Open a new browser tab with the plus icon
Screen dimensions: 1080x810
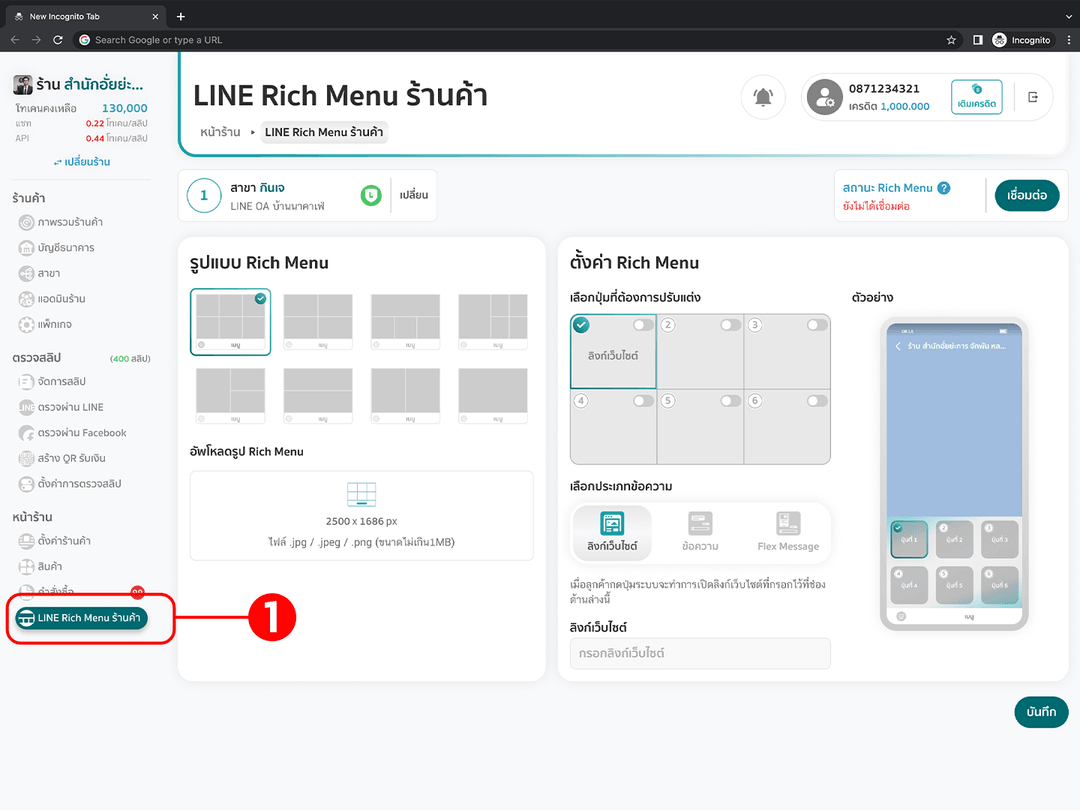[180, 17]
